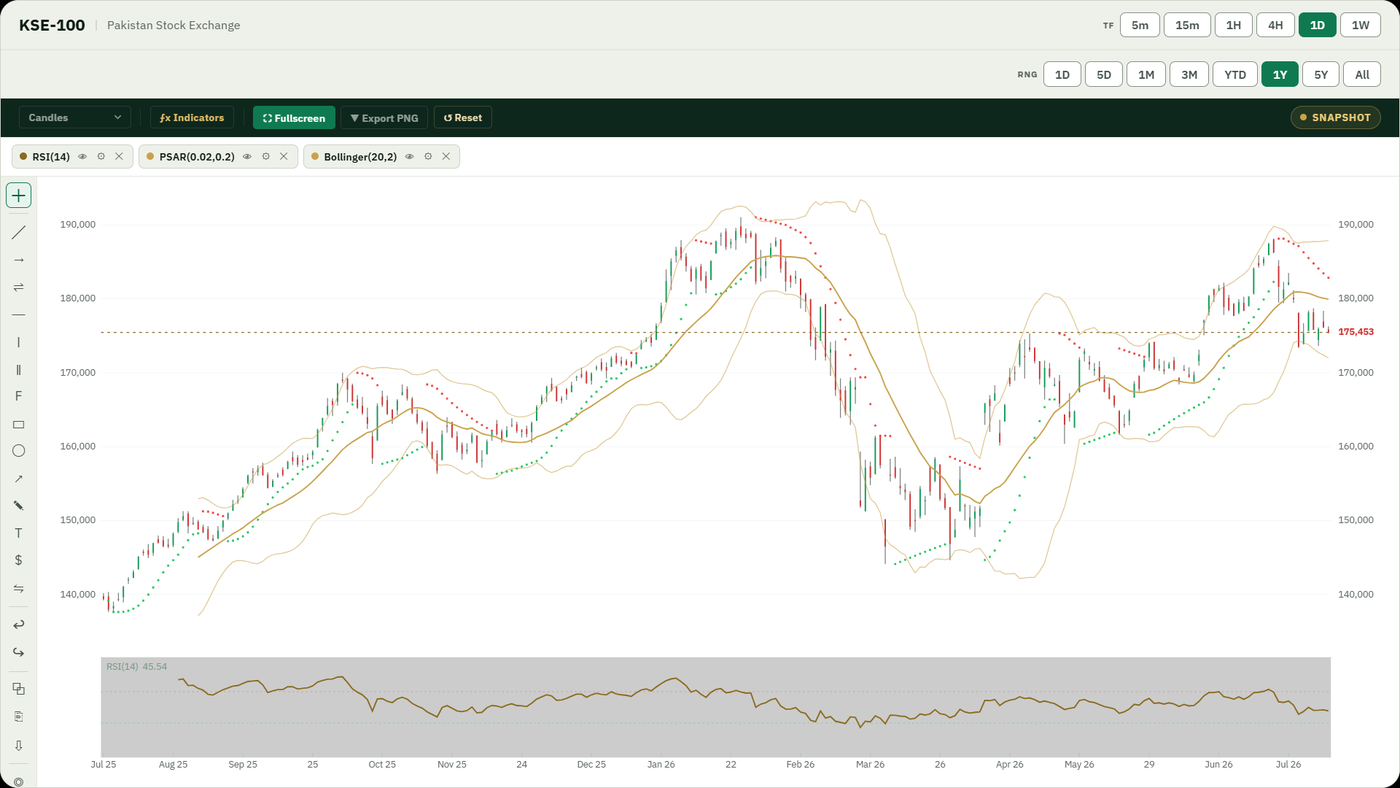Screen dimensions: 1400x788
Task: Click the clipboard document icon in sidebar
Action: coord(18,717)
